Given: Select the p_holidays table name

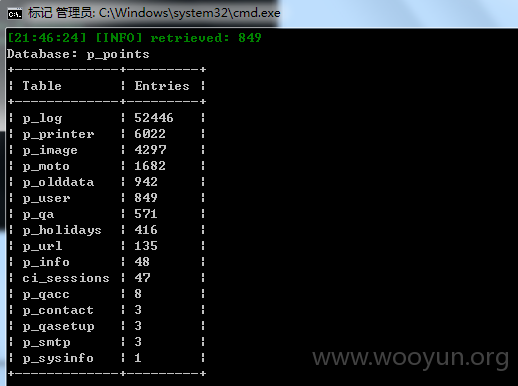Looking at the screenshot, I should (x=62, y=230).
